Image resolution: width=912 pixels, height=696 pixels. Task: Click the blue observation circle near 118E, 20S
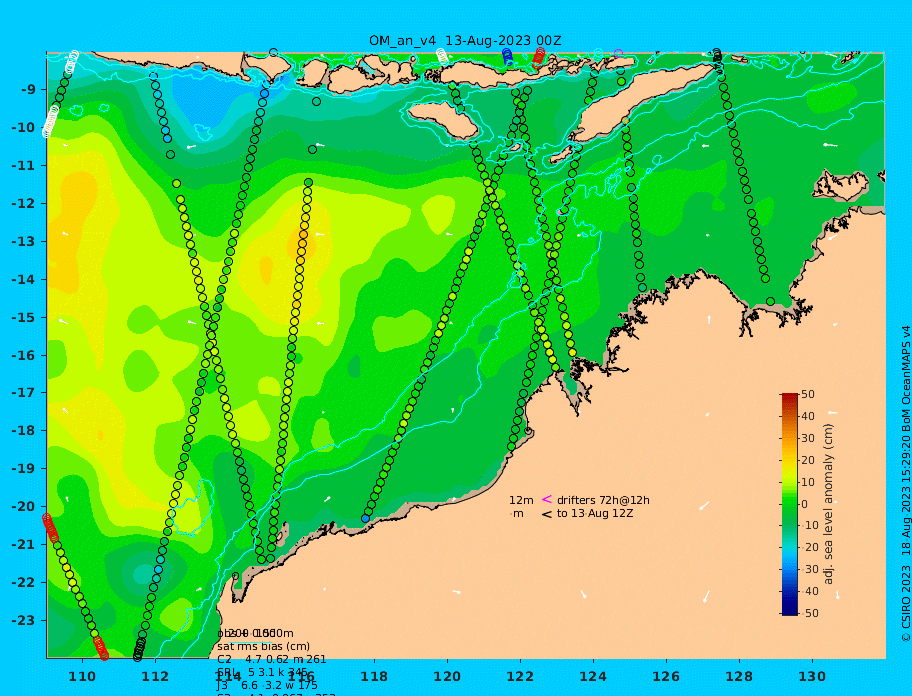pos(365,519)
